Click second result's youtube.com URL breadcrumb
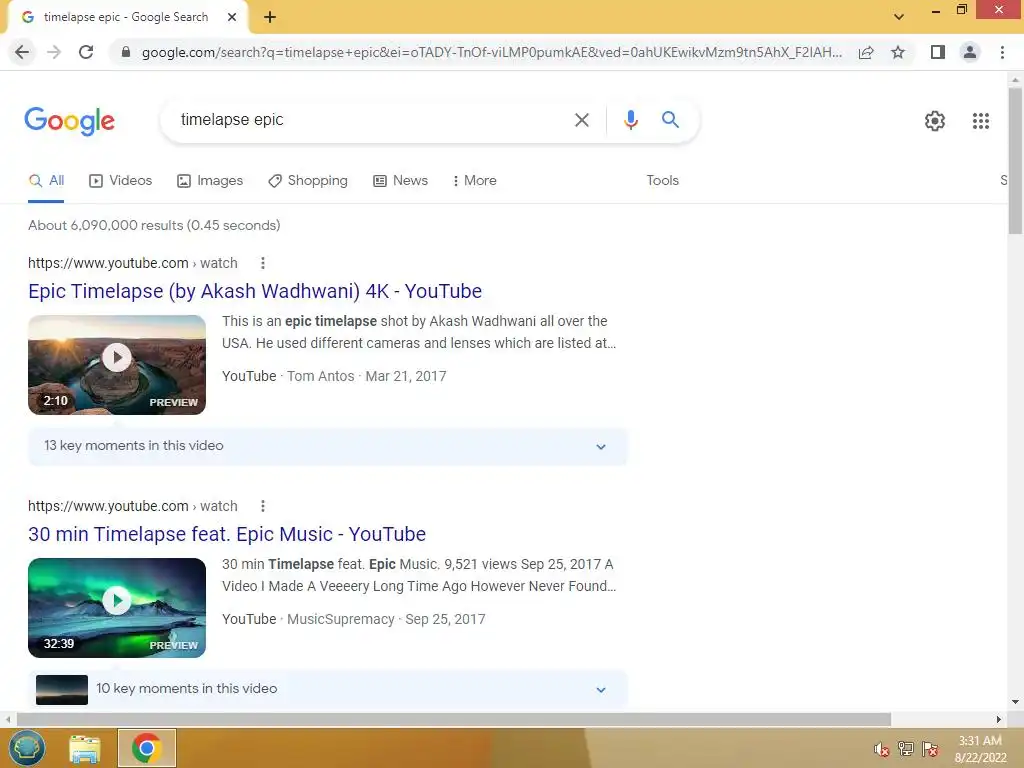1024x768 pixels. pos(133,506)
